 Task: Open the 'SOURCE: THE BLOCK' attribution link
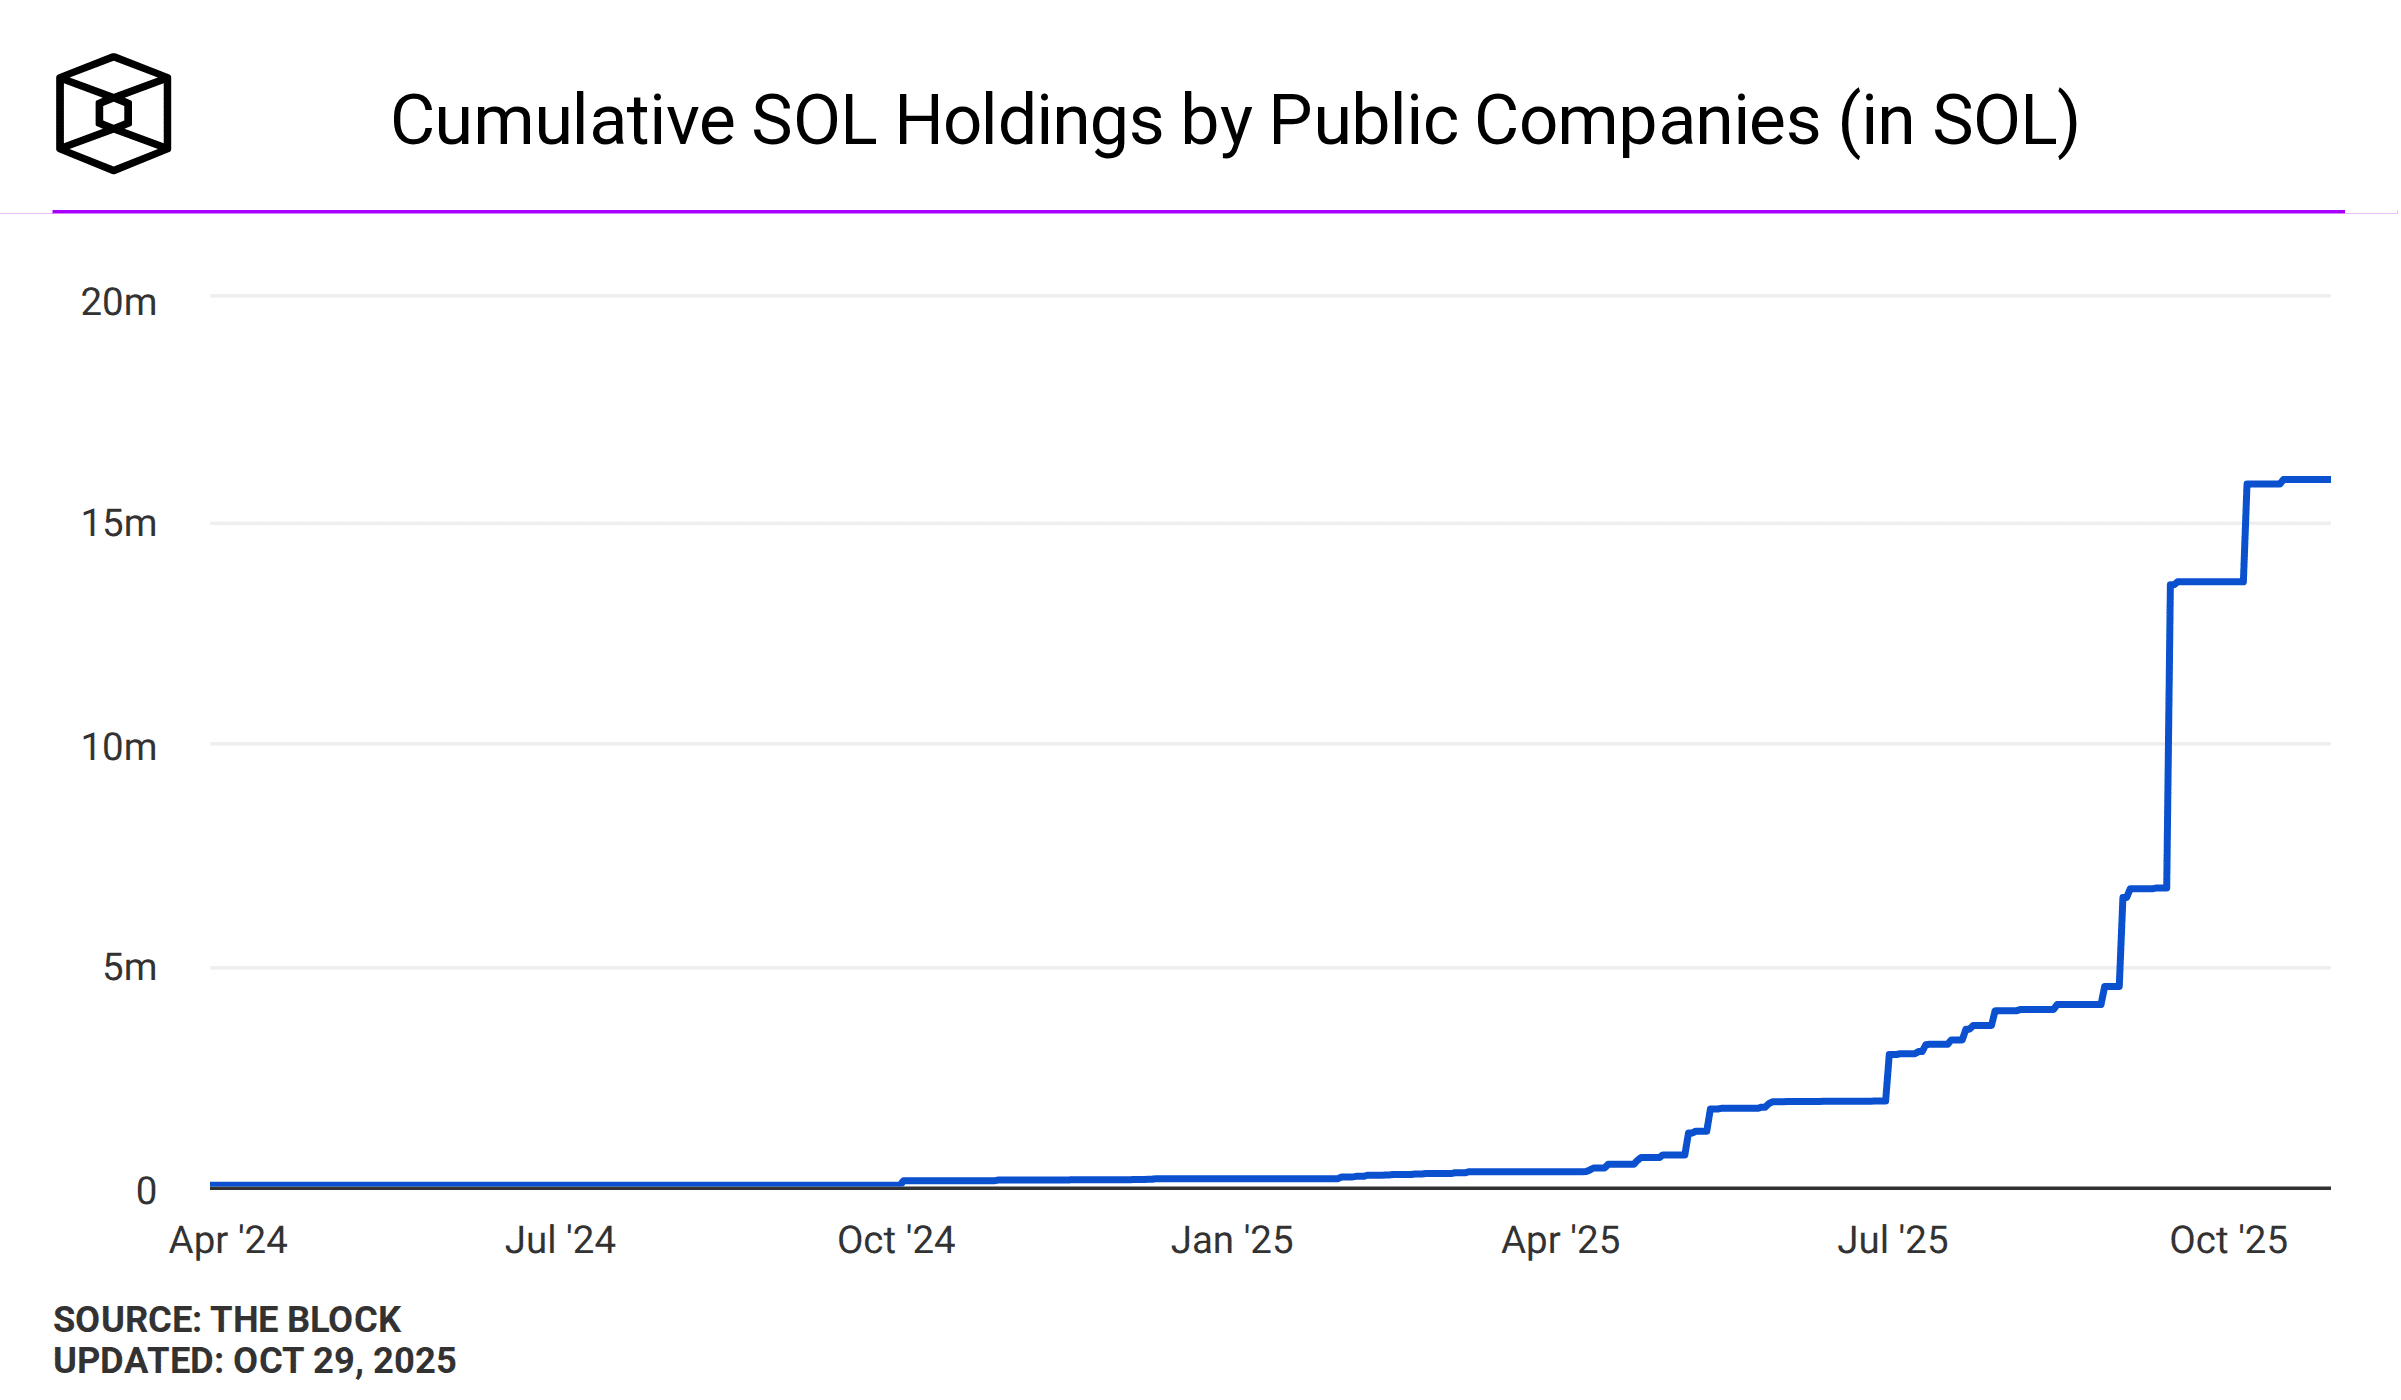click(x=227, y=1320)
